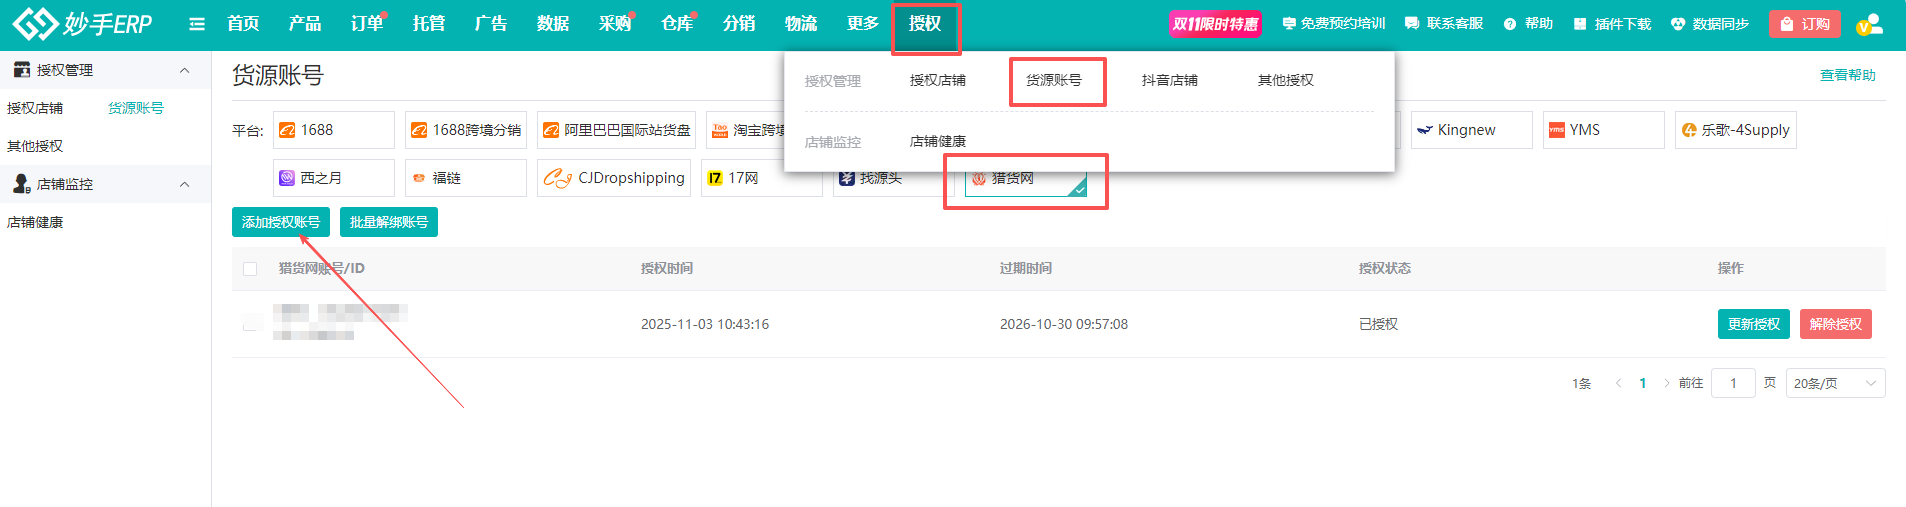This screenshot has height=507, width=1906.
Task: Click the page jump input field
Action: [1733, 383]
